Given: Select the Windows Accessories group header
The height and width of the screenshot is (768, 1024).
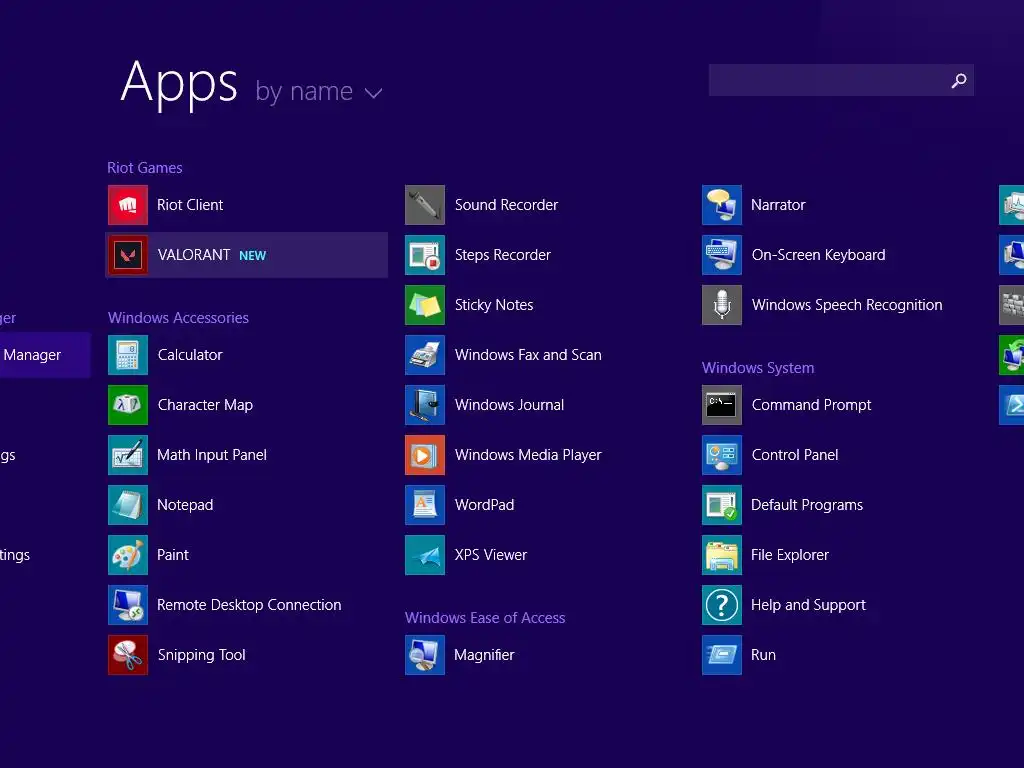Looking at the screenshot, I should click(x=178, y=318).
